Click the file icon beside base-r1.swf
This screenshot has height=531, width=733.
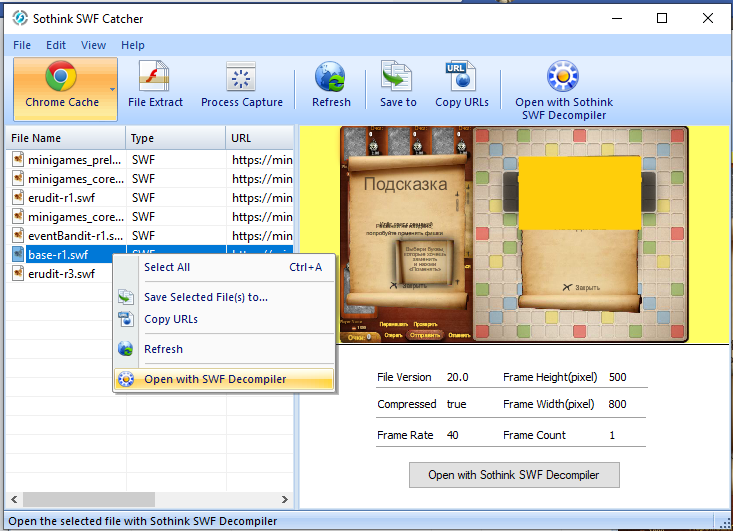pyautogui.click(x=18, y=254)
